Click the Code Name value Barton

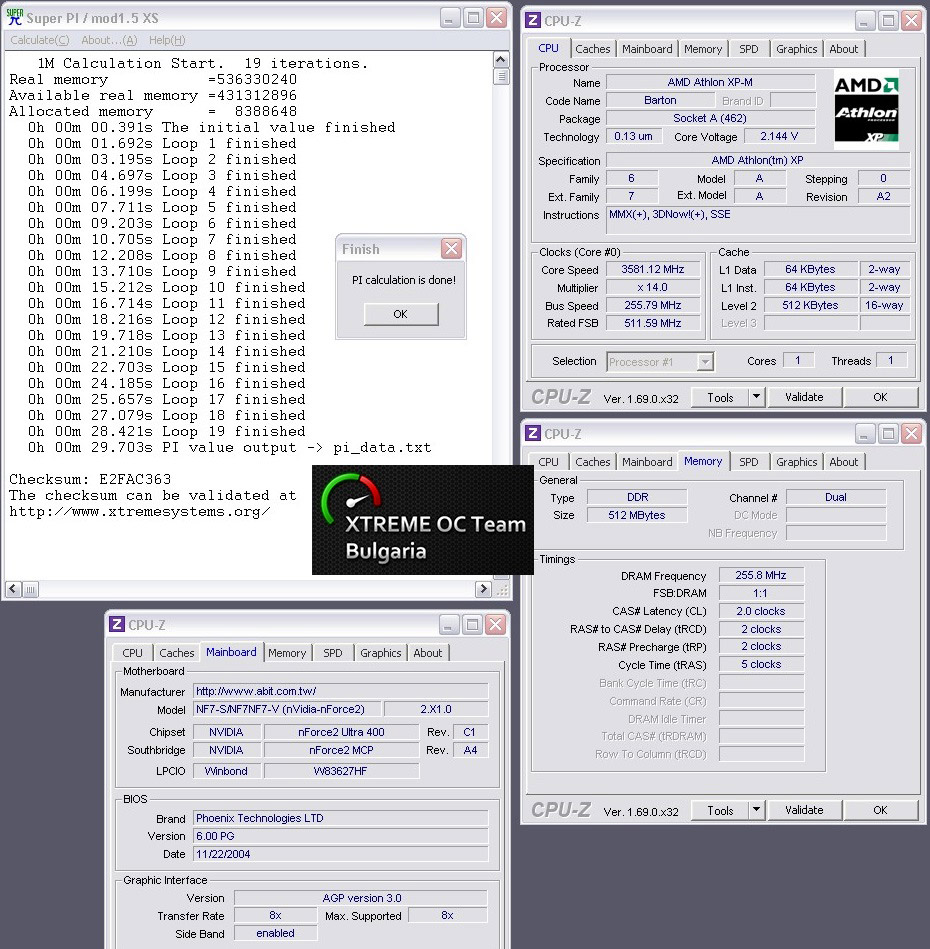[660, 100]
